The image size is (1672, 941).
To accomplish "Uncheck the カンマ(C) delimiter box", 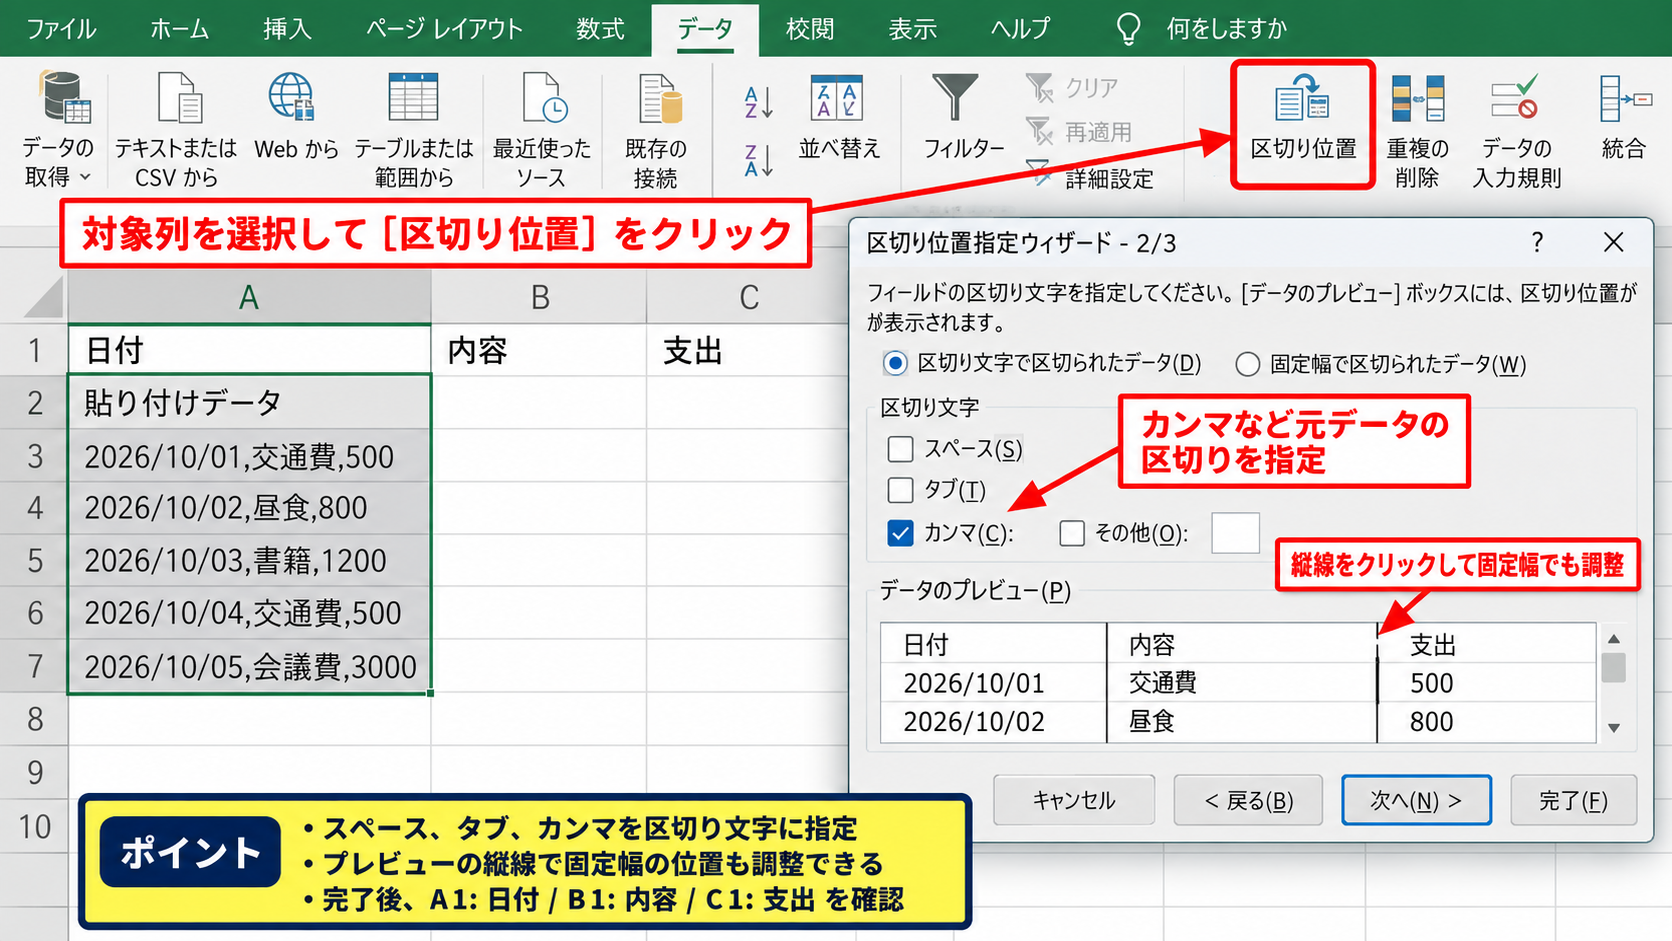I will [x=900, y=533].
